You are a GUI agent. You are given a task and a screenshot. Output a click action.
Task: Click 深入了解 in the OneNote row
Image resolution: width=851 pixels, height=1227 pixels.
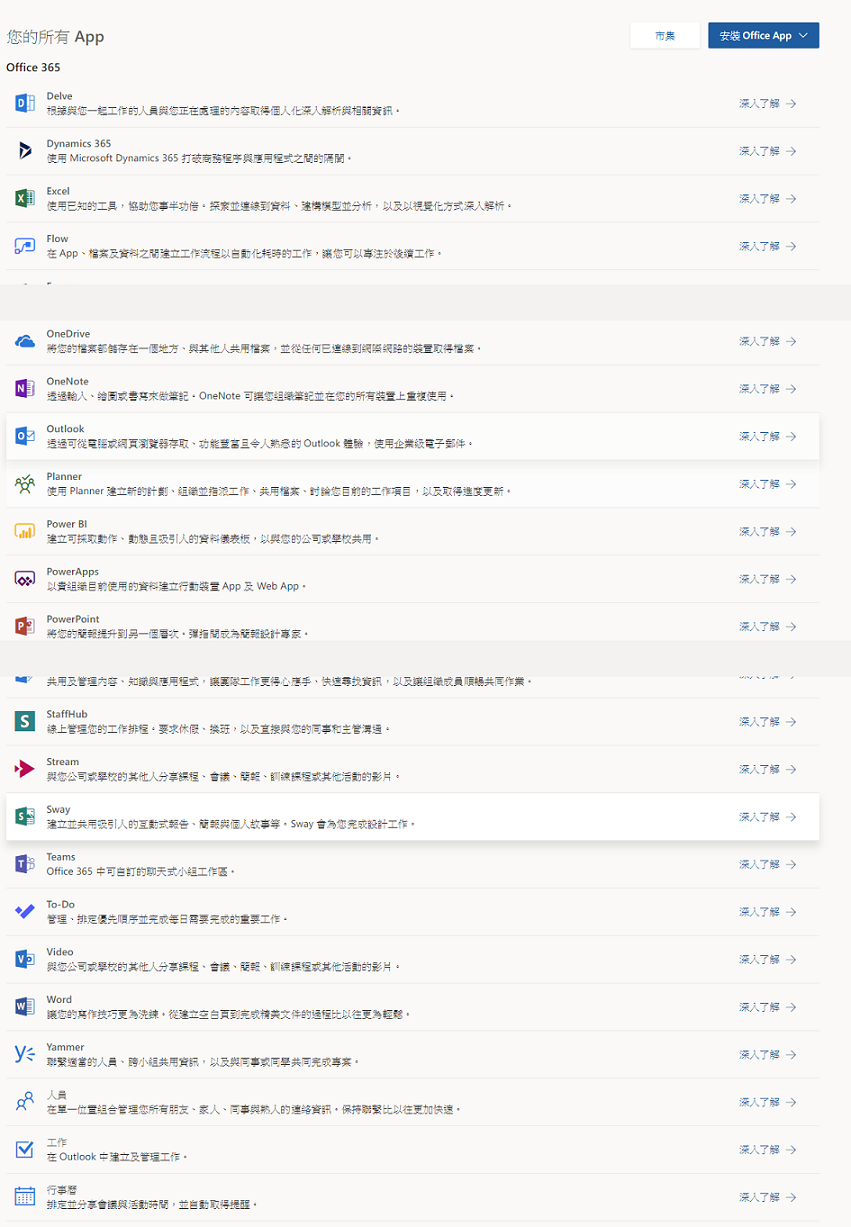767,388
